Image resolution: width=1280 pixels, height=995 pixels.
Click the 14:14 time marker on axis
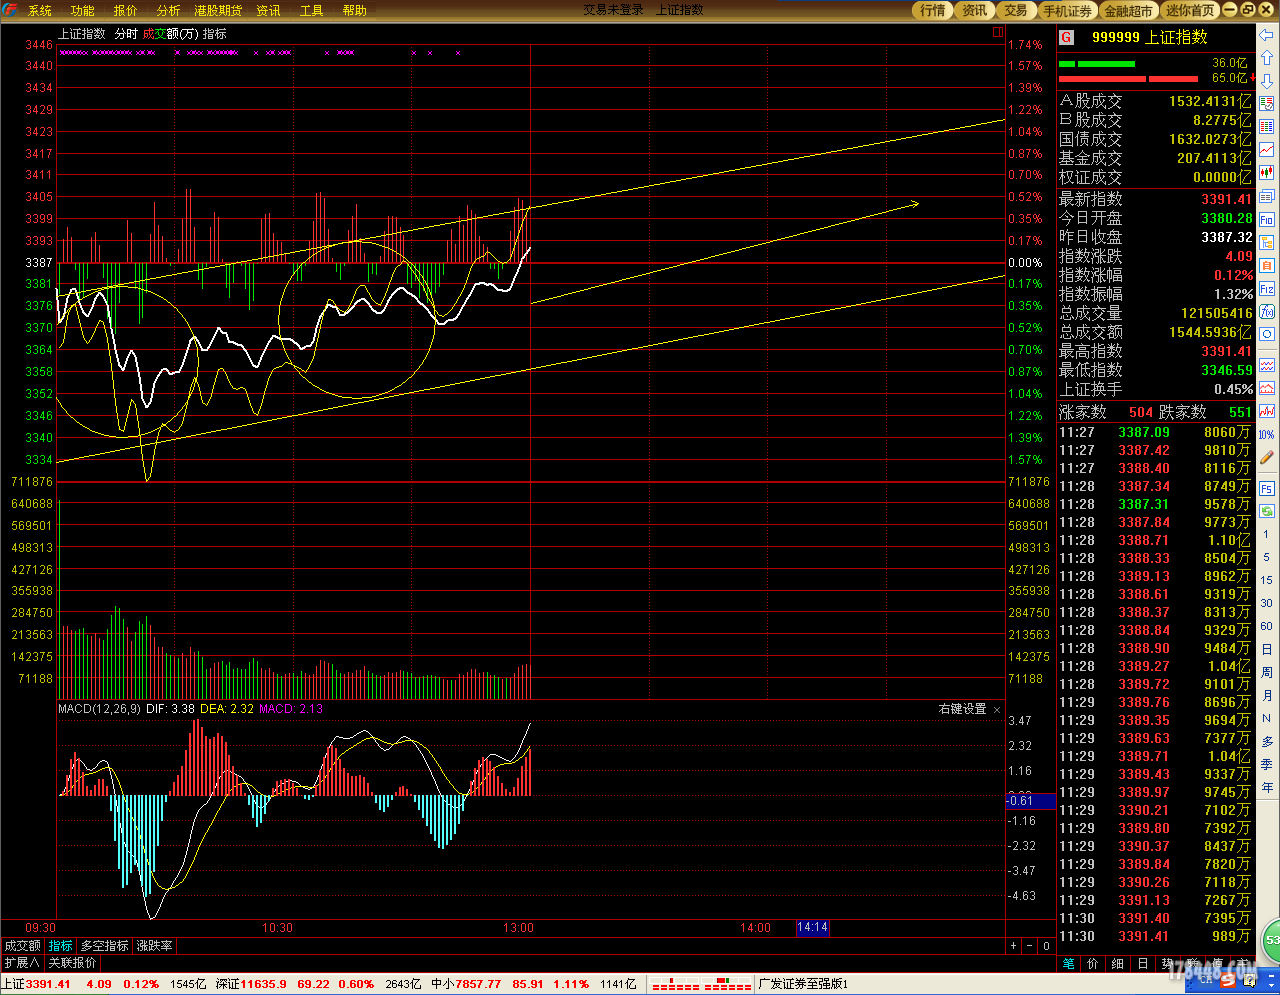click(812, 927)
